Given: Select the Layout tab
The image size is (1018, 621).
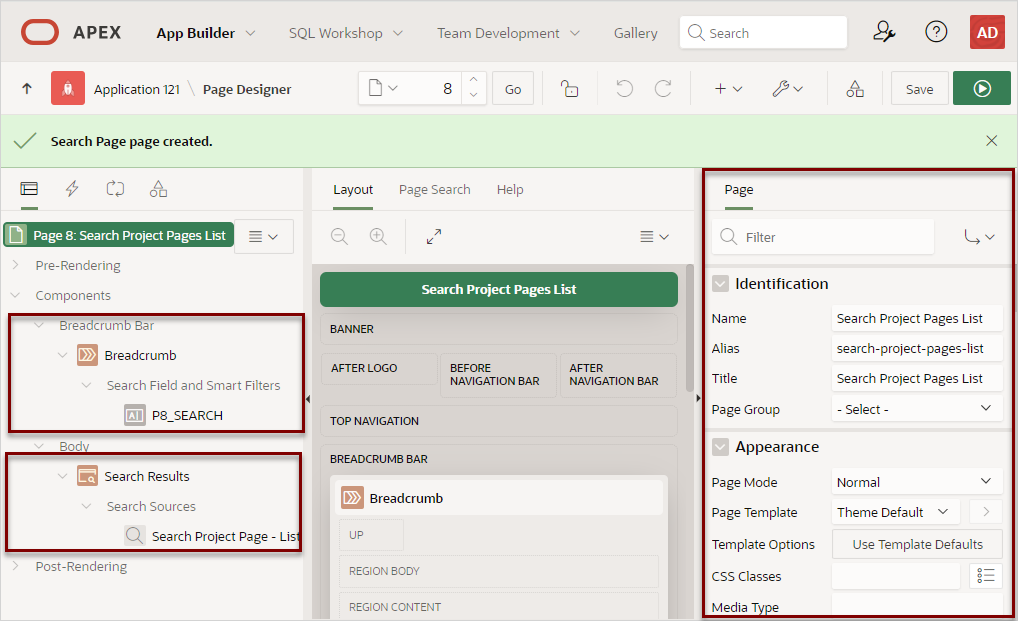Looking at the screenshot, I should click(x=353, y=189).
